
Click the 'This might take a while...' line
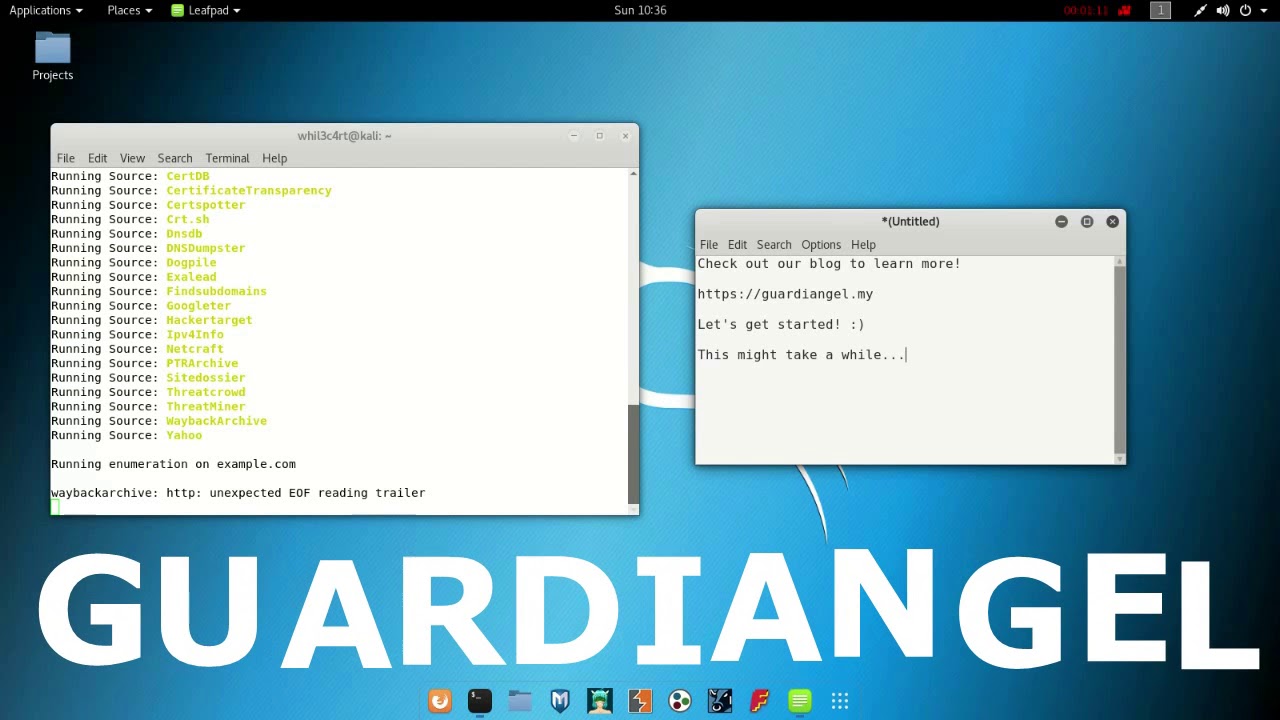(801, 355)
